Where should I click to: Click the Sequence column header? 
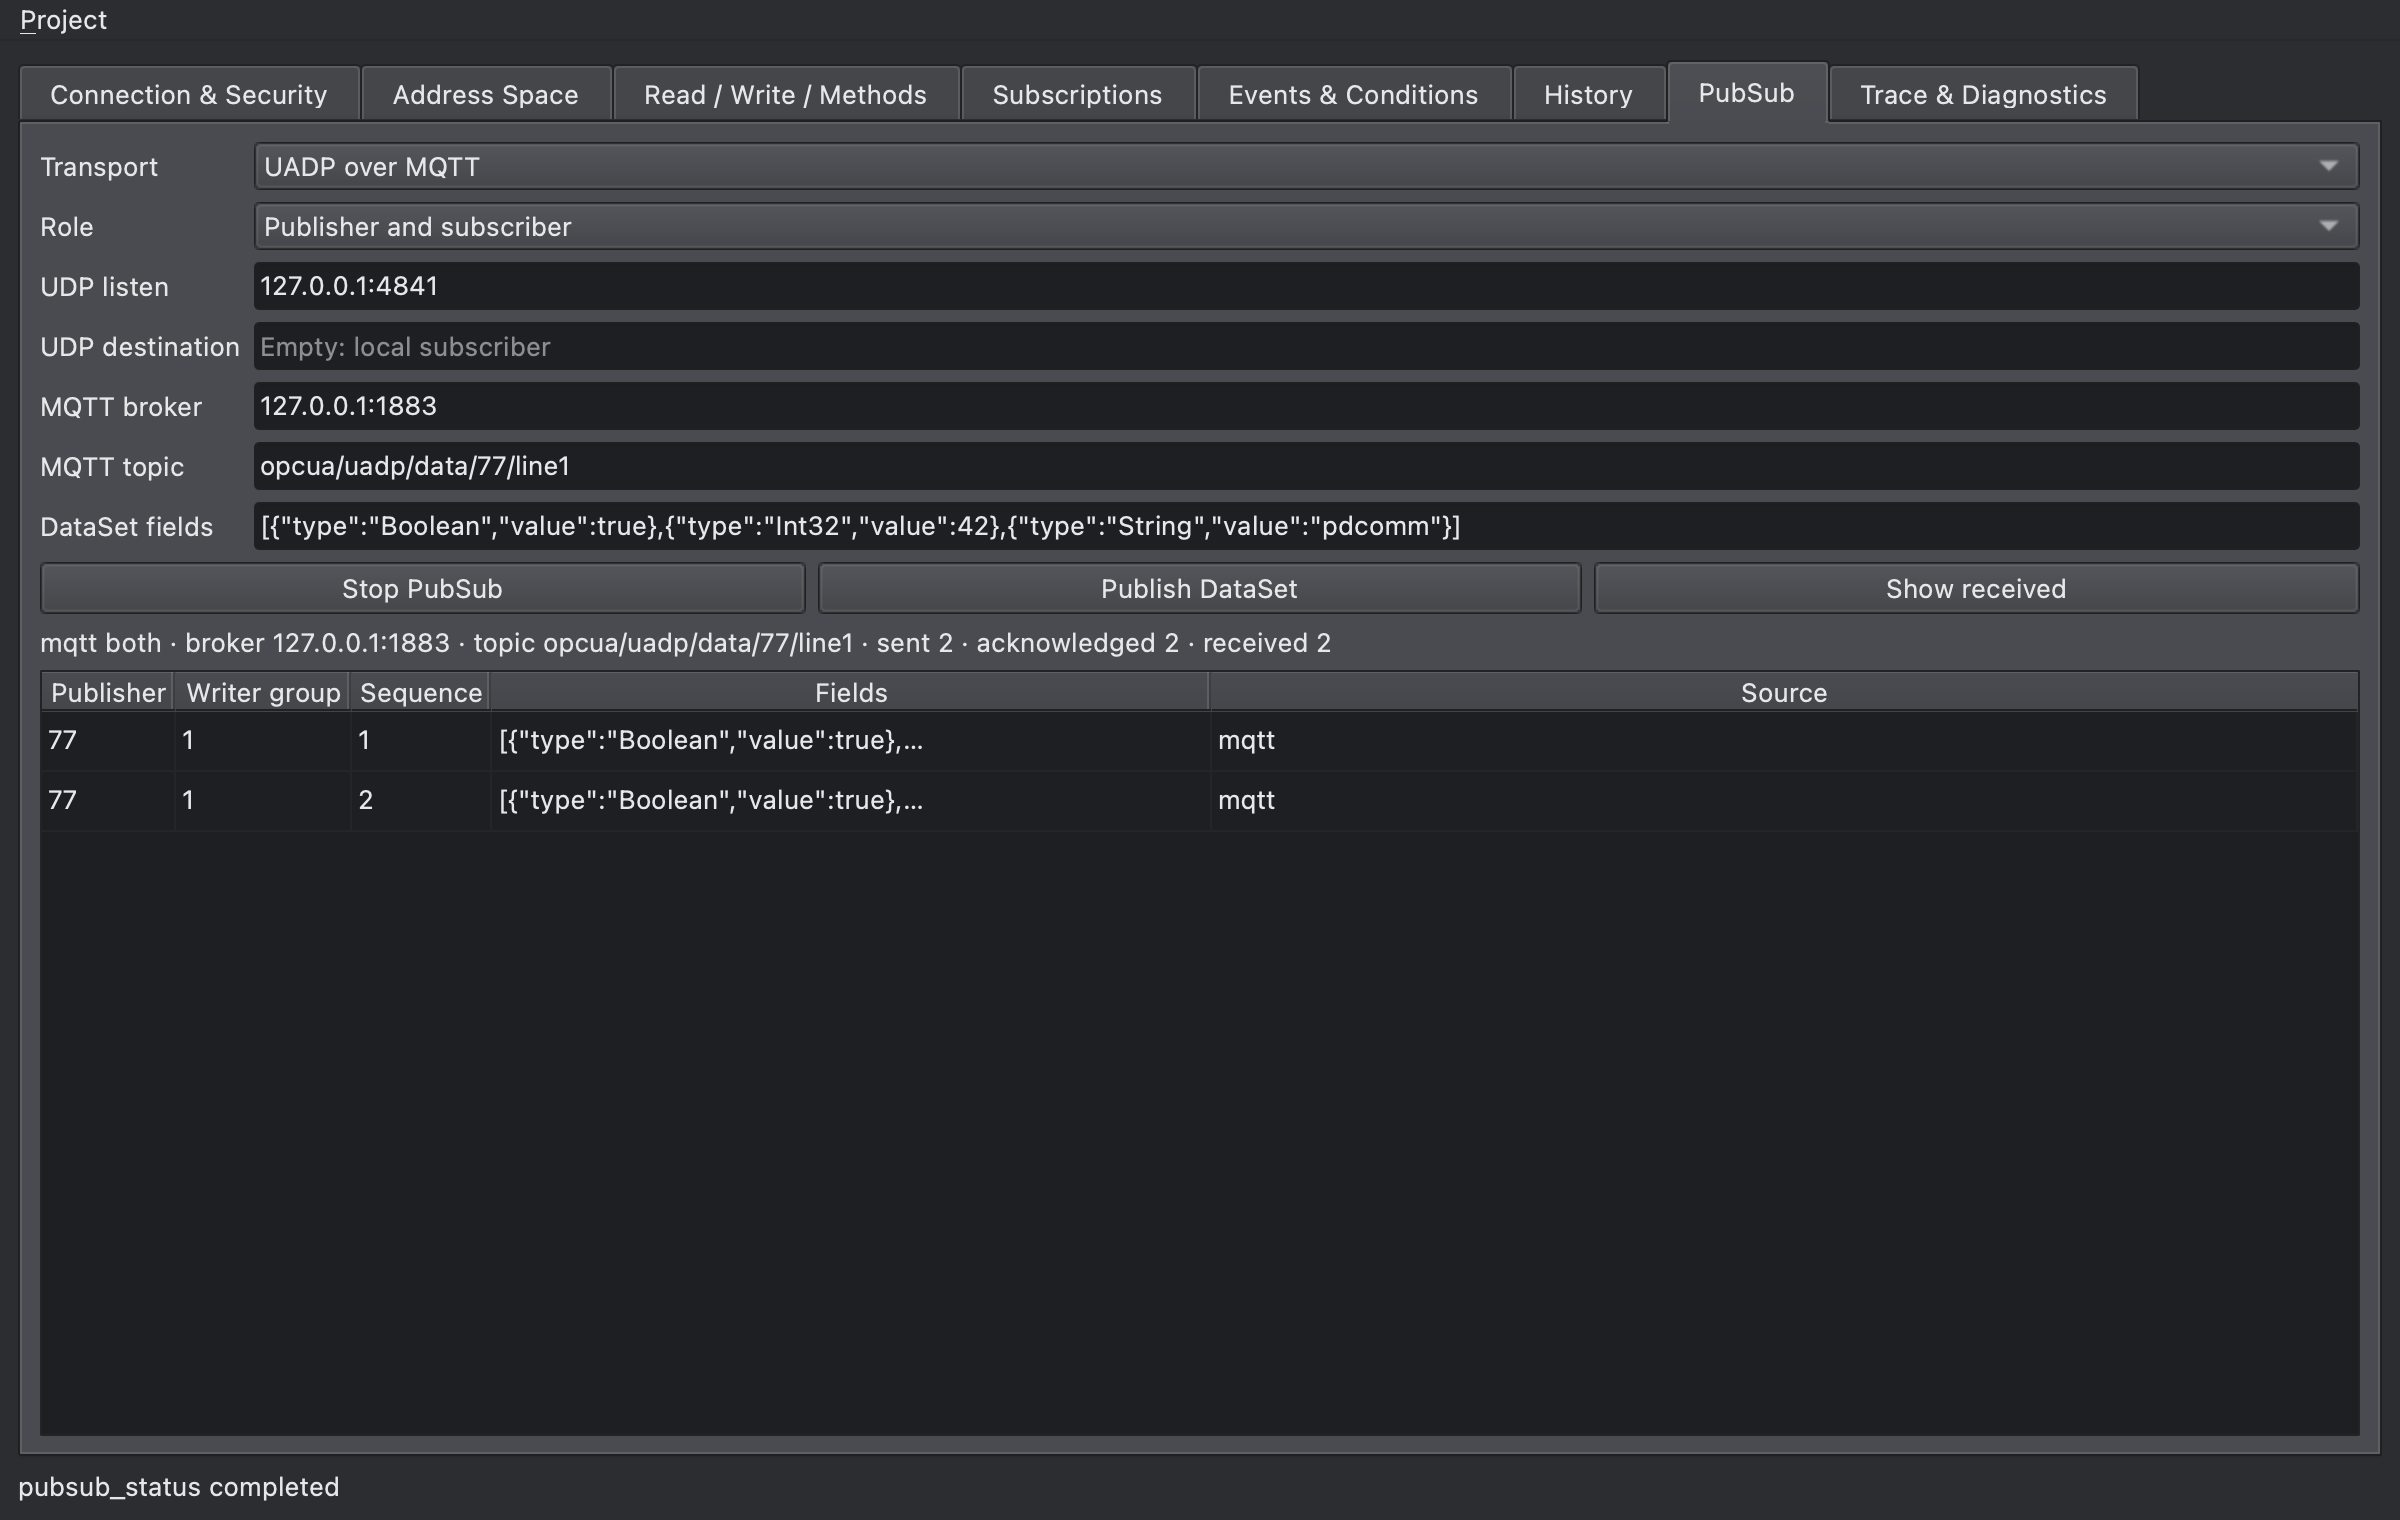coord(421,693)
